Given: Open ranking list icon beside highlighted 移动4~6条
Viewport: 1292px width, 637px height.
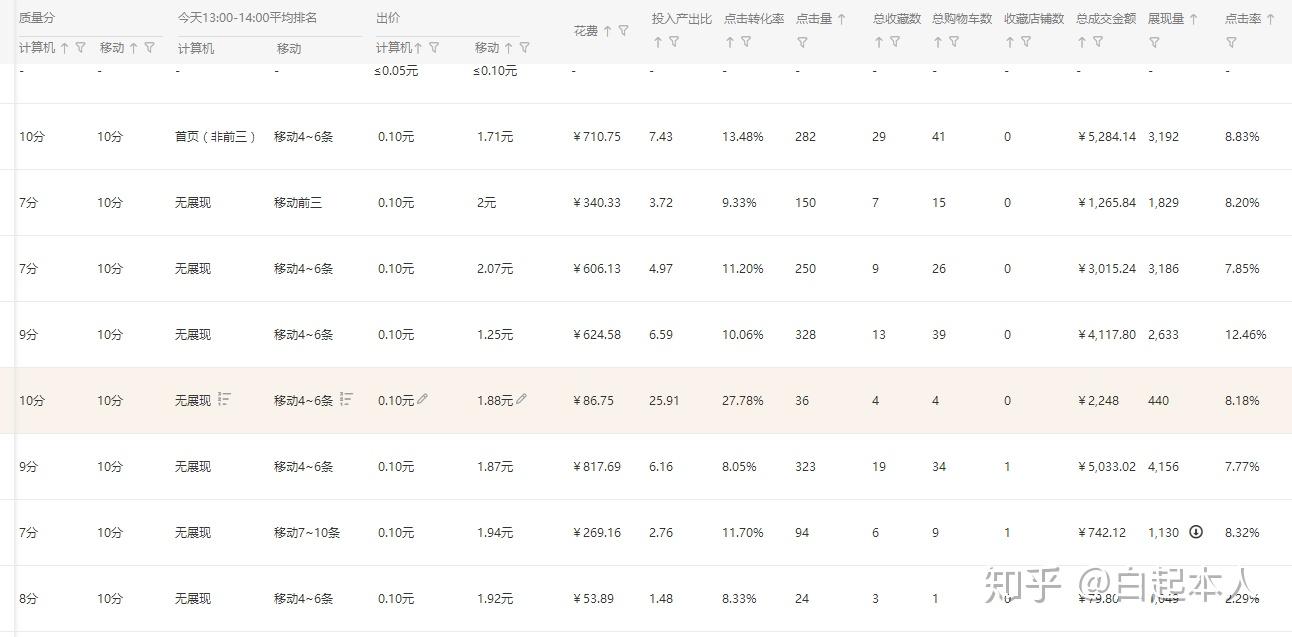Looking at the screenshot, I should coord(346,399).
